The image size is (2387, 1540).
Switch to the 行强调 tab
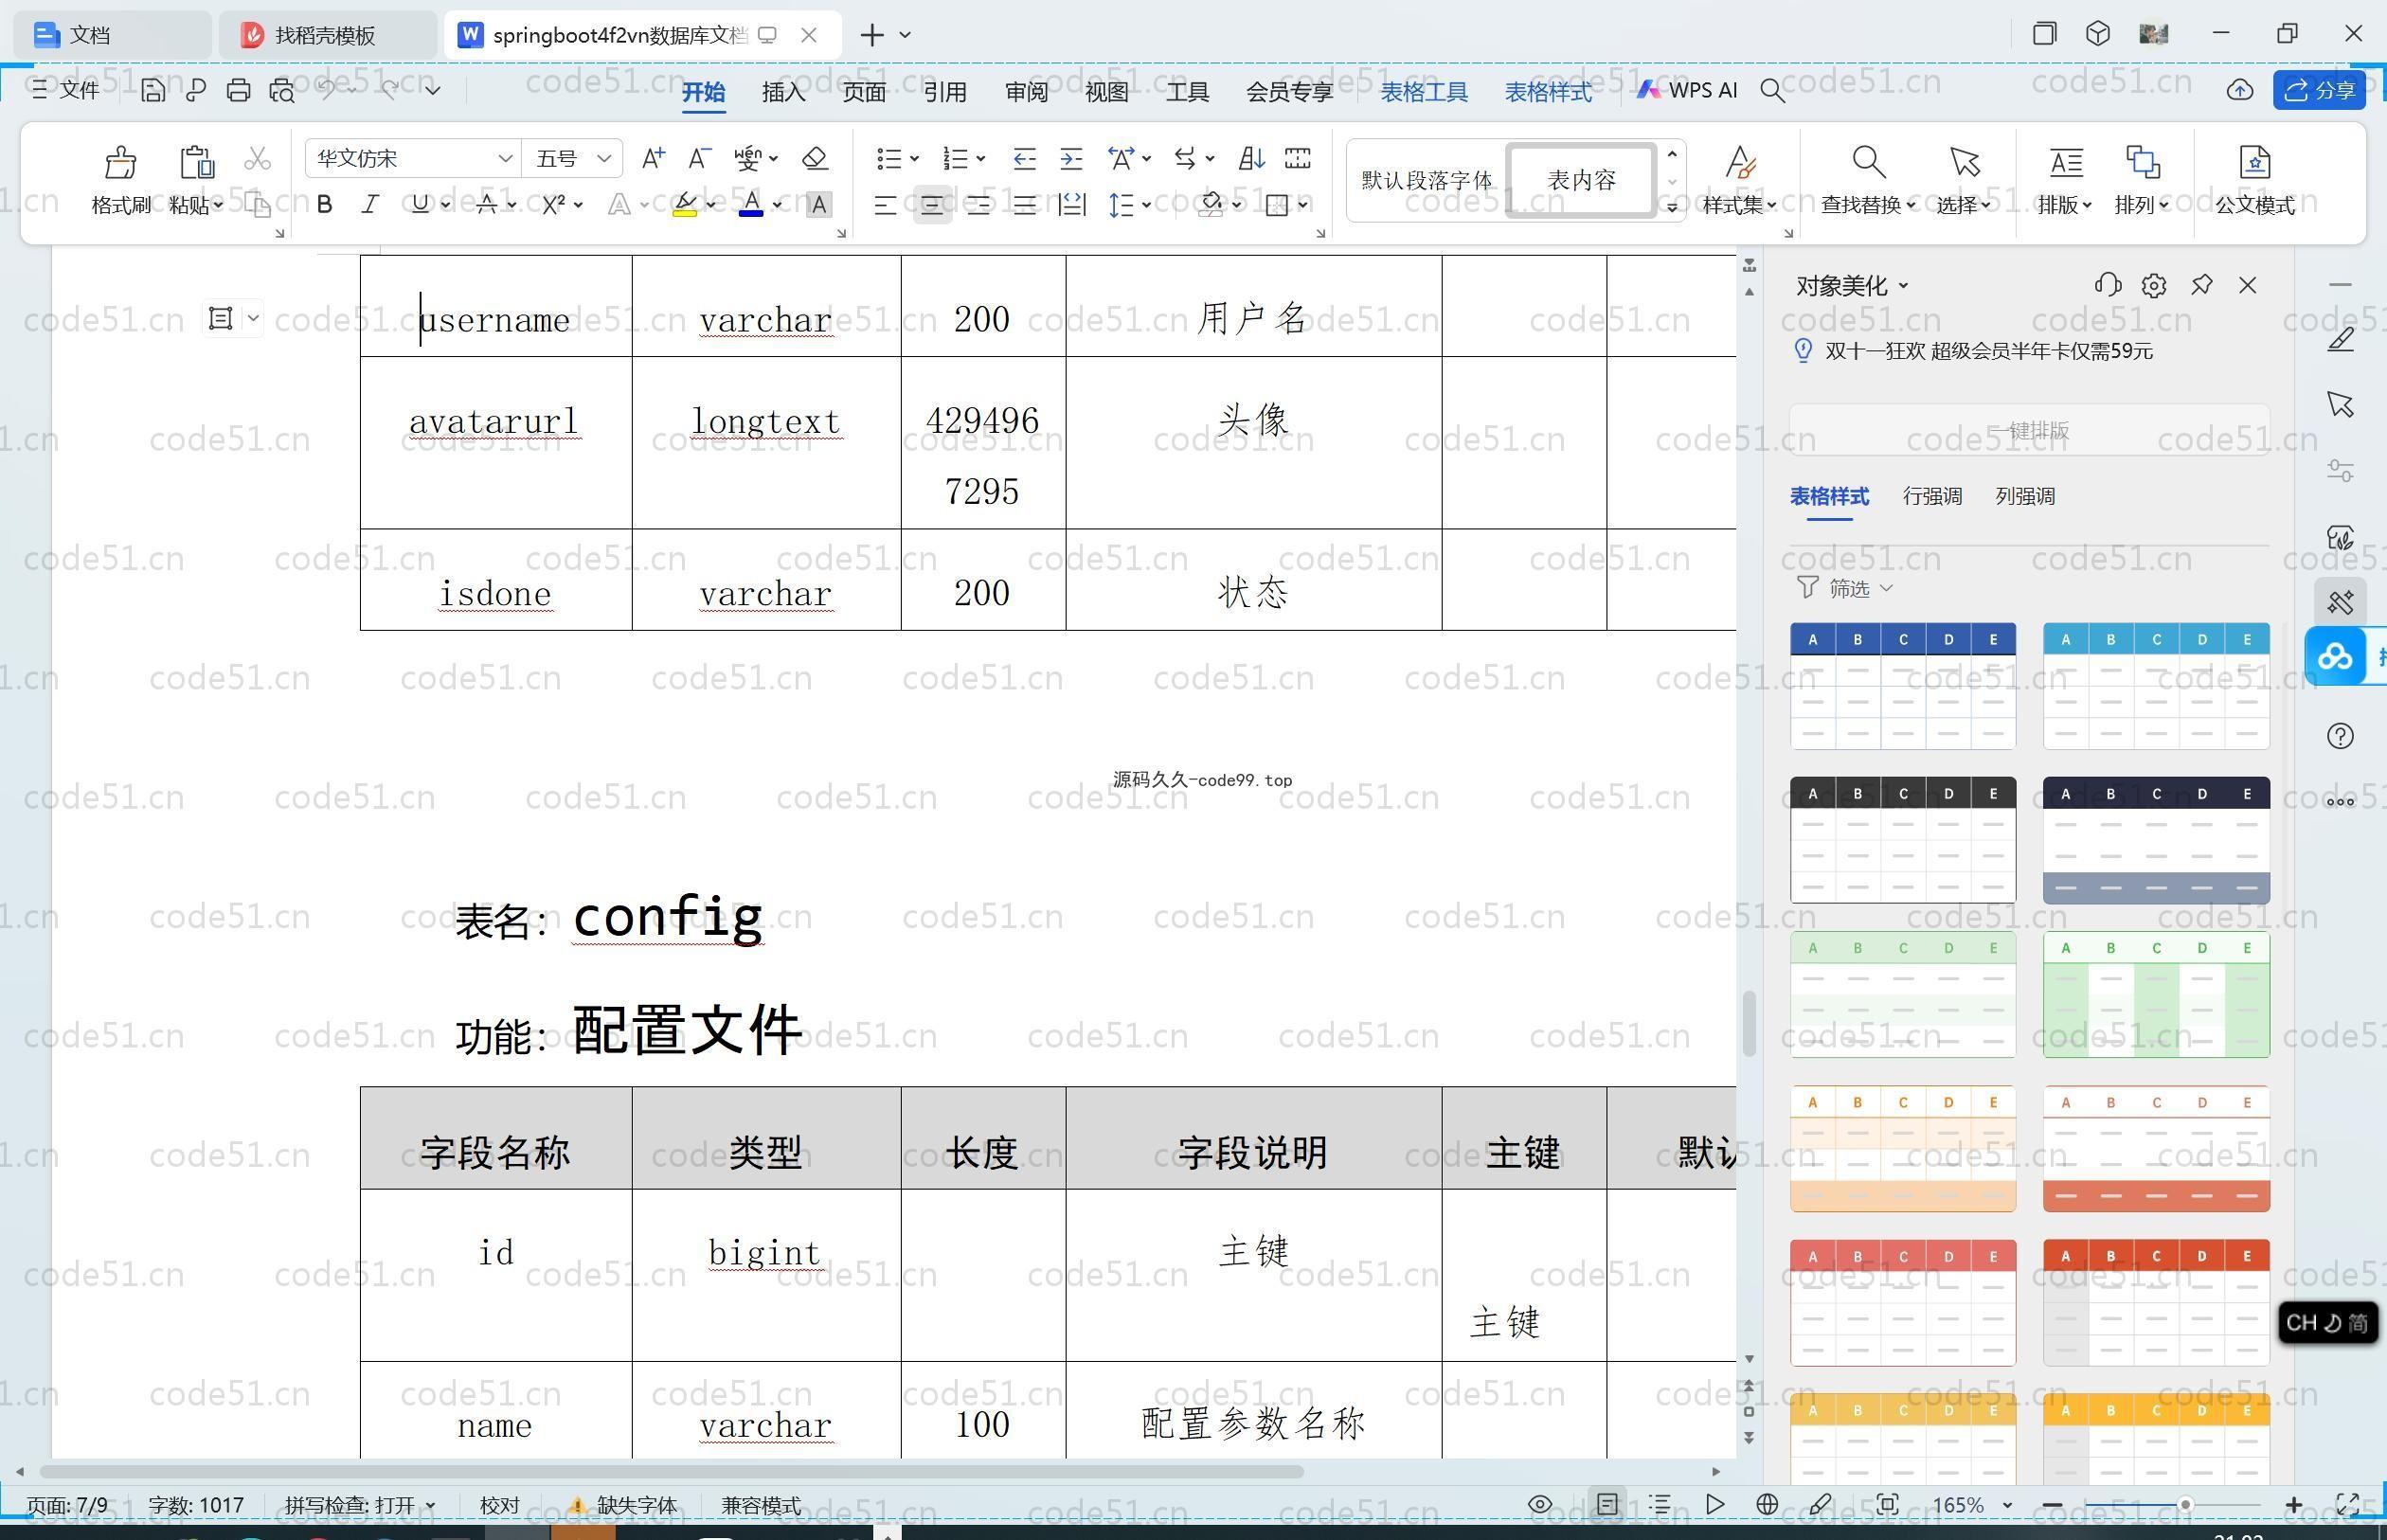coord(1931,496)
